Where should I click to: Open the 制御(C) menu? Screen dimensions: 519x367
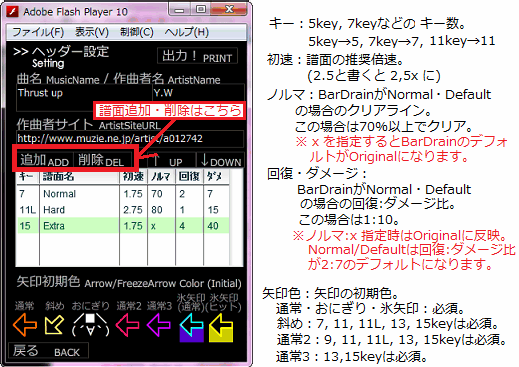137,32
